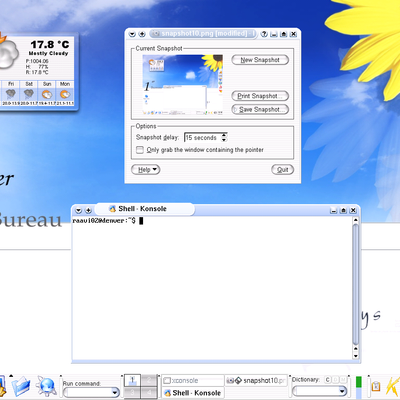Click the Mon forecast icon in weather widget

65,94
